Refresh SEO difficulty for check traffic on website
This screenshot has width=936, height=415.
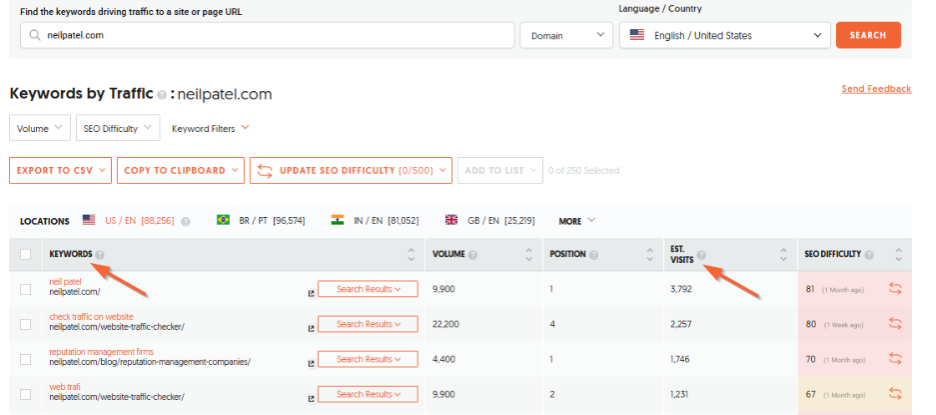(895, 324)
